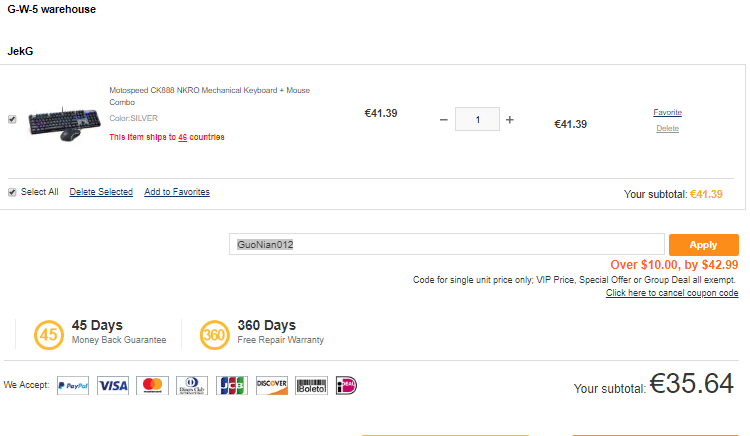Click the Discover card icon

click(272, 385)
